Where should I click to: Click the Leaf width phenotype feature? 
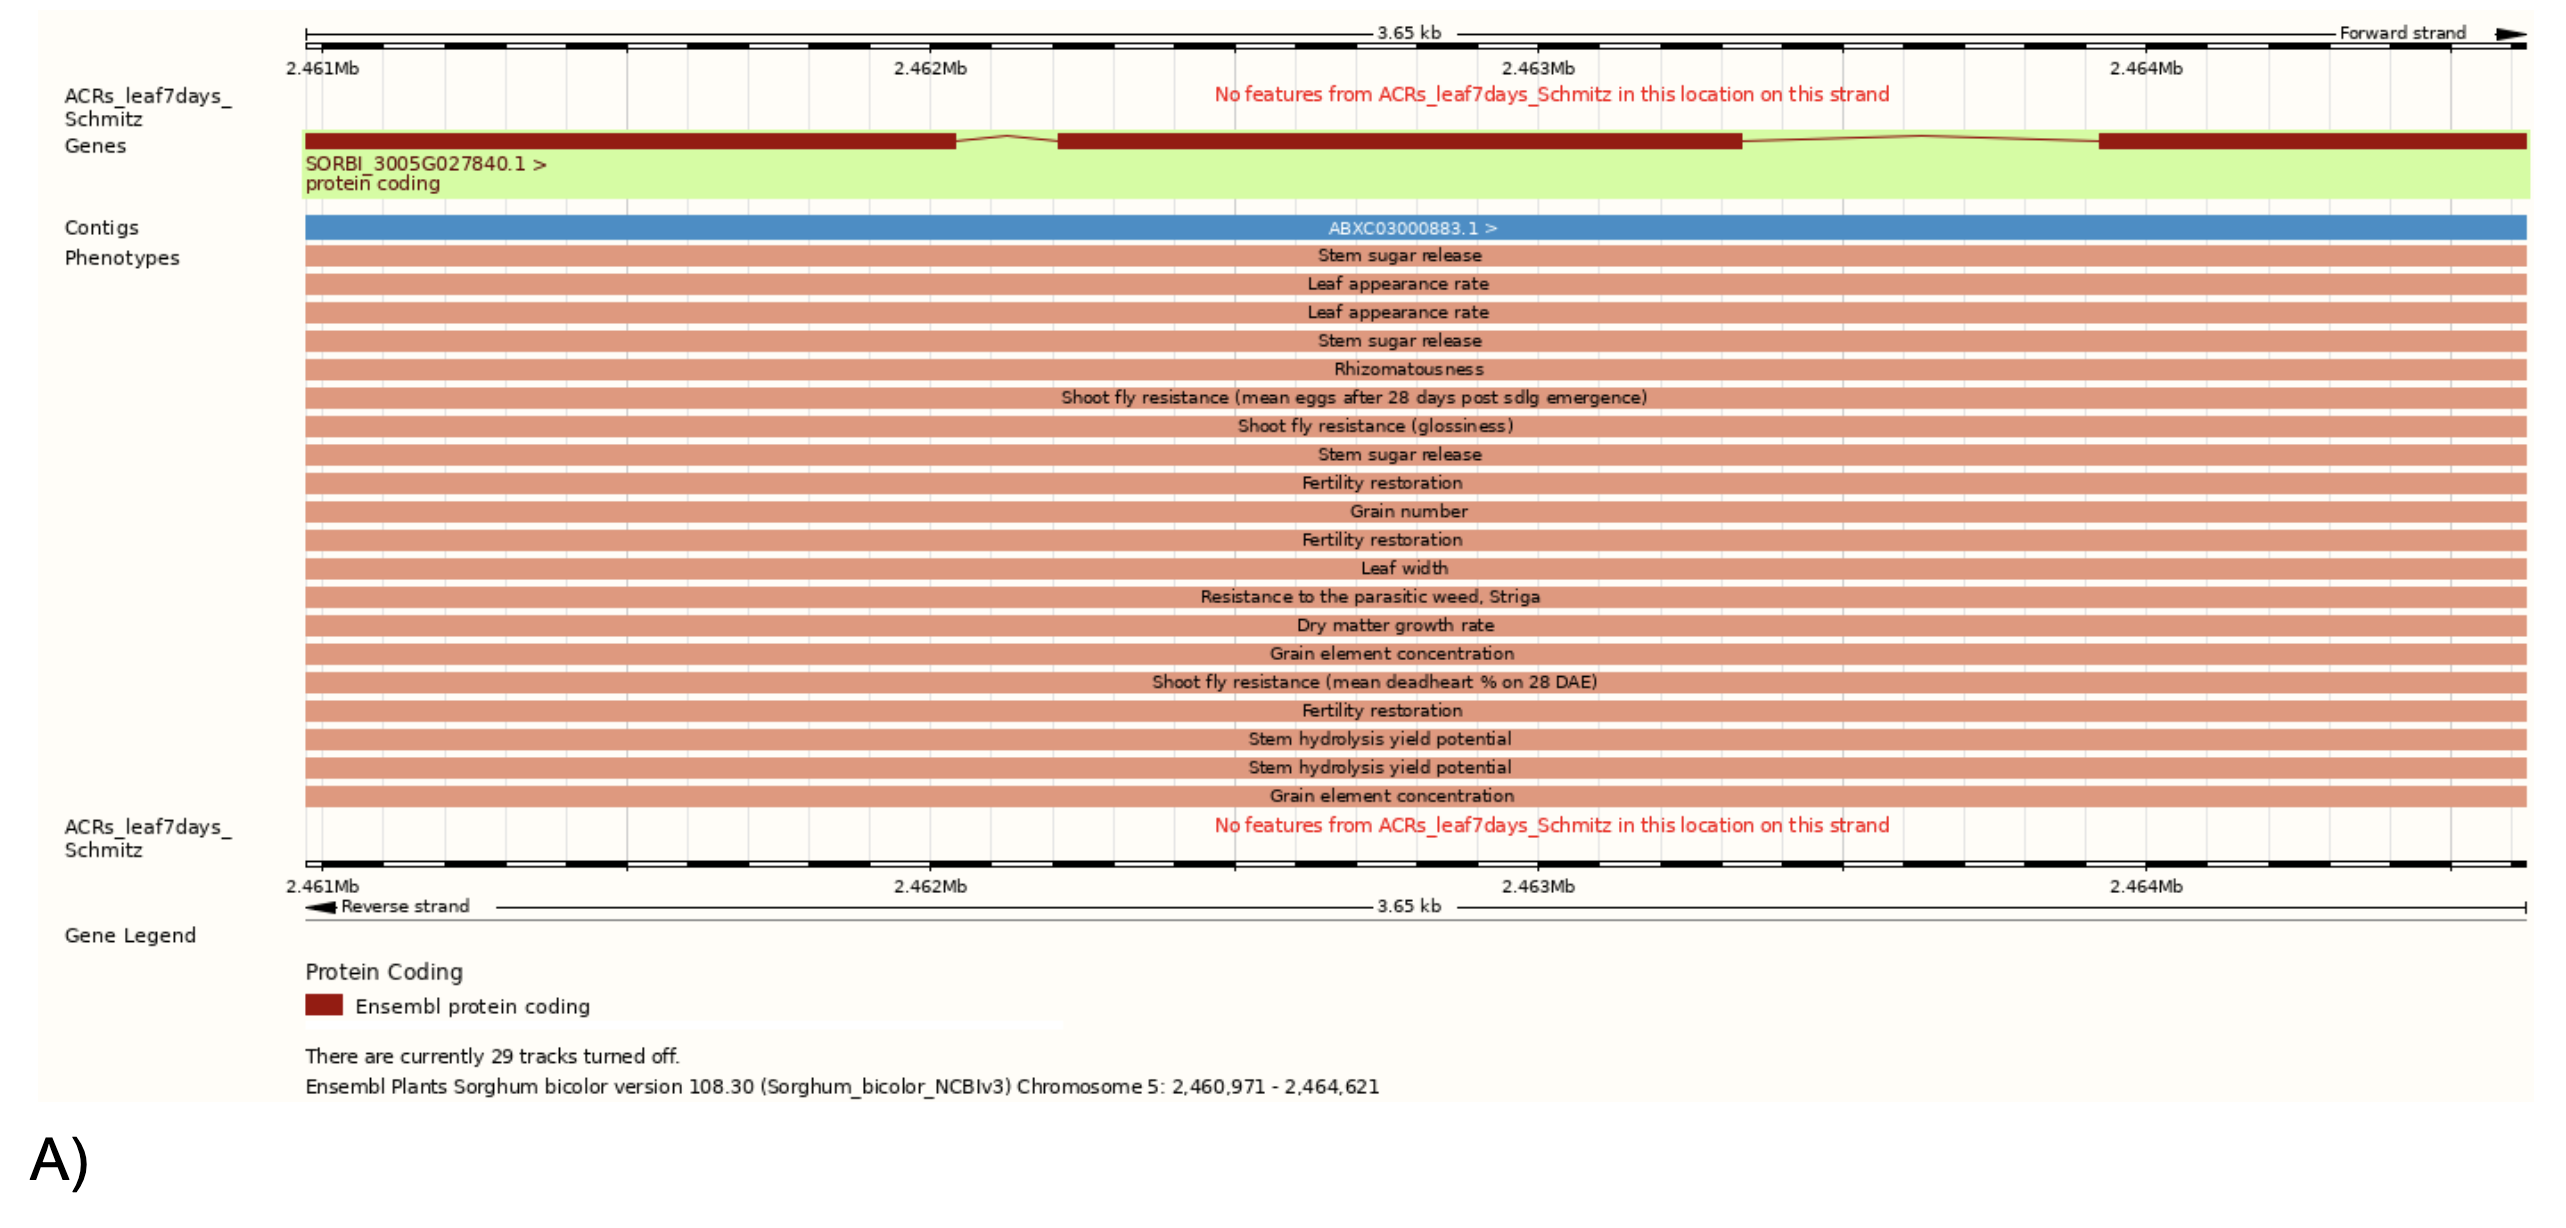(x=1404, y=568)
